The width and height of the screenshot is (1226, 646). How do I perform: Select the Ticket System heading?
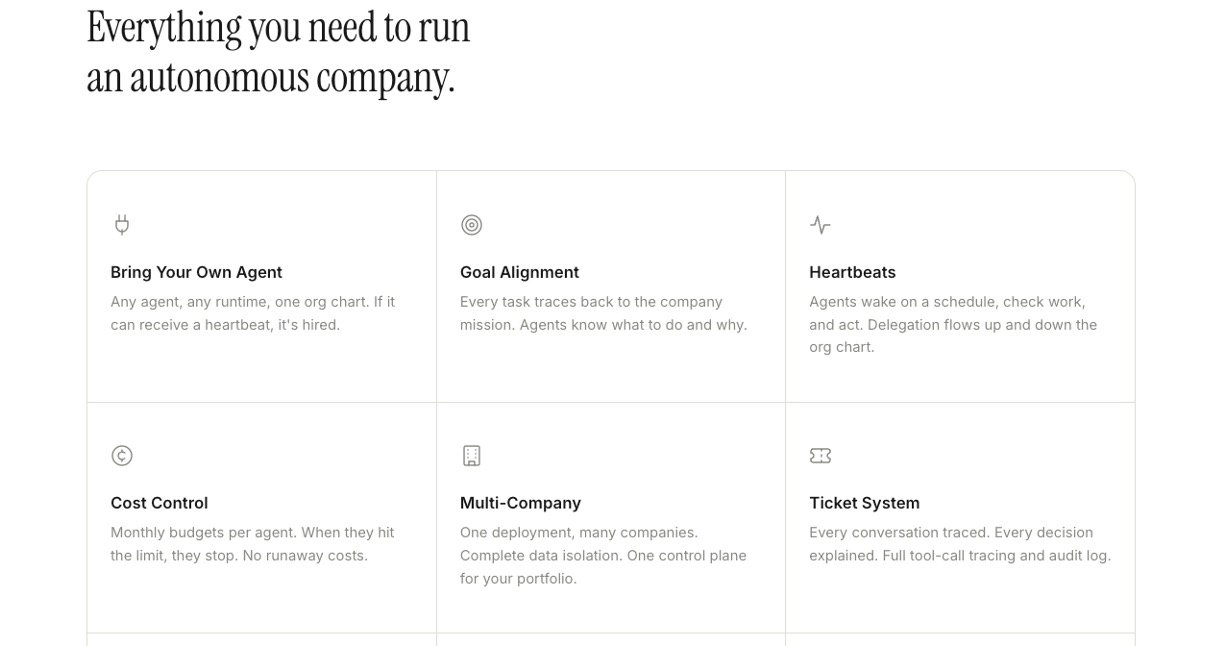865,503
